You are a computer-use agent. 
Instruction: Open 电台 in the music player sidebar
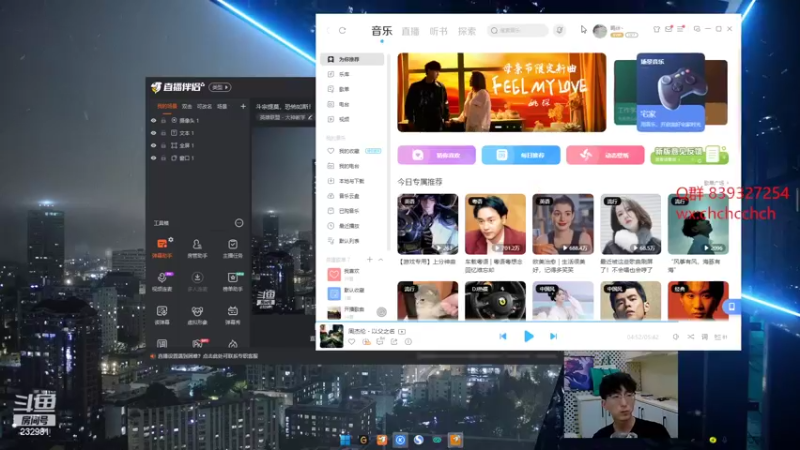[x=344, y=104]
